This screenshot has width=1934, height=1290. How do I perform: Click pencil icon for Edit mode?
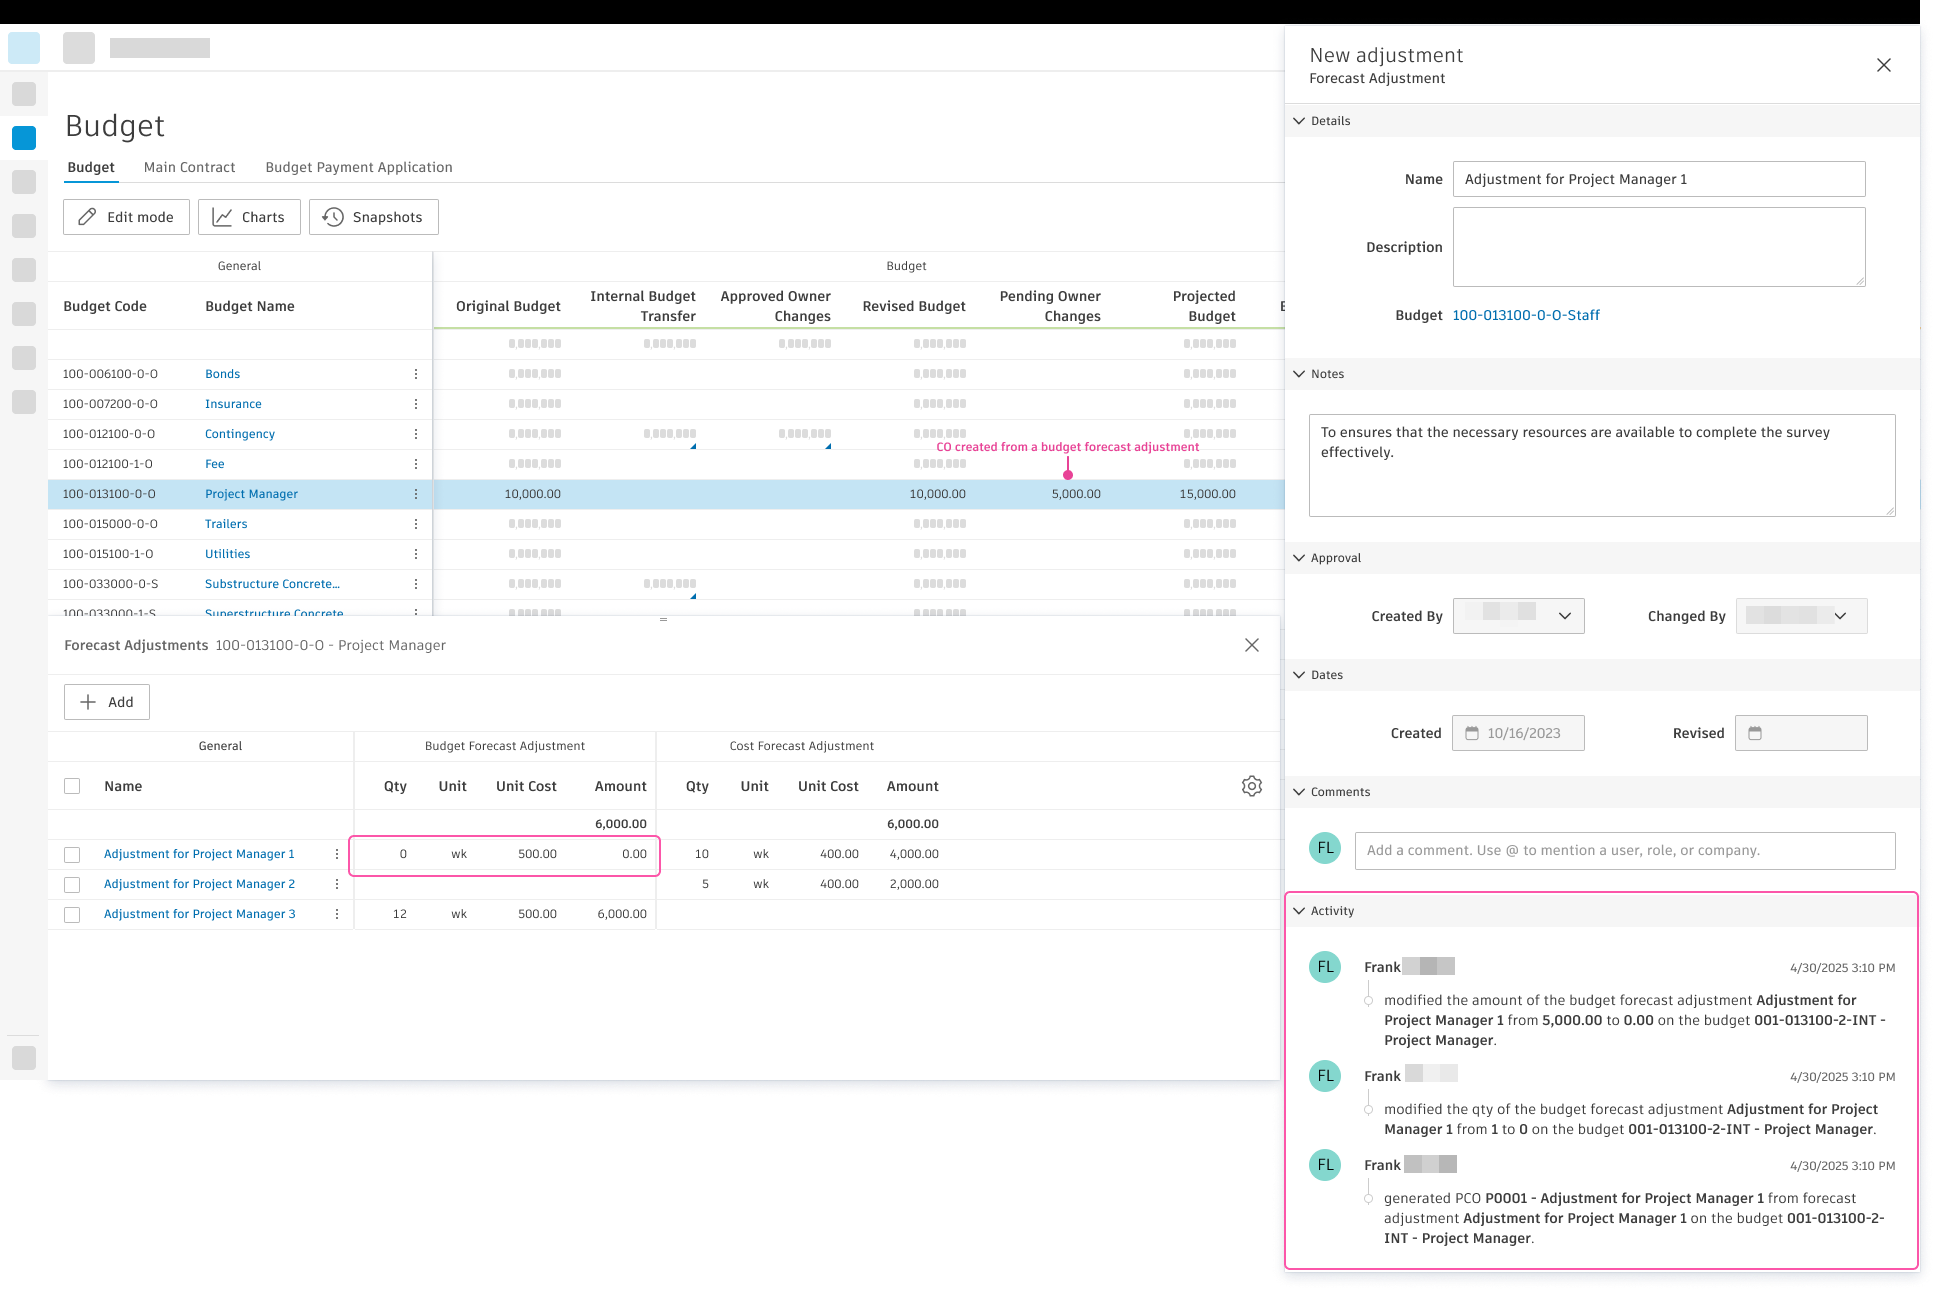click(88, 217)
